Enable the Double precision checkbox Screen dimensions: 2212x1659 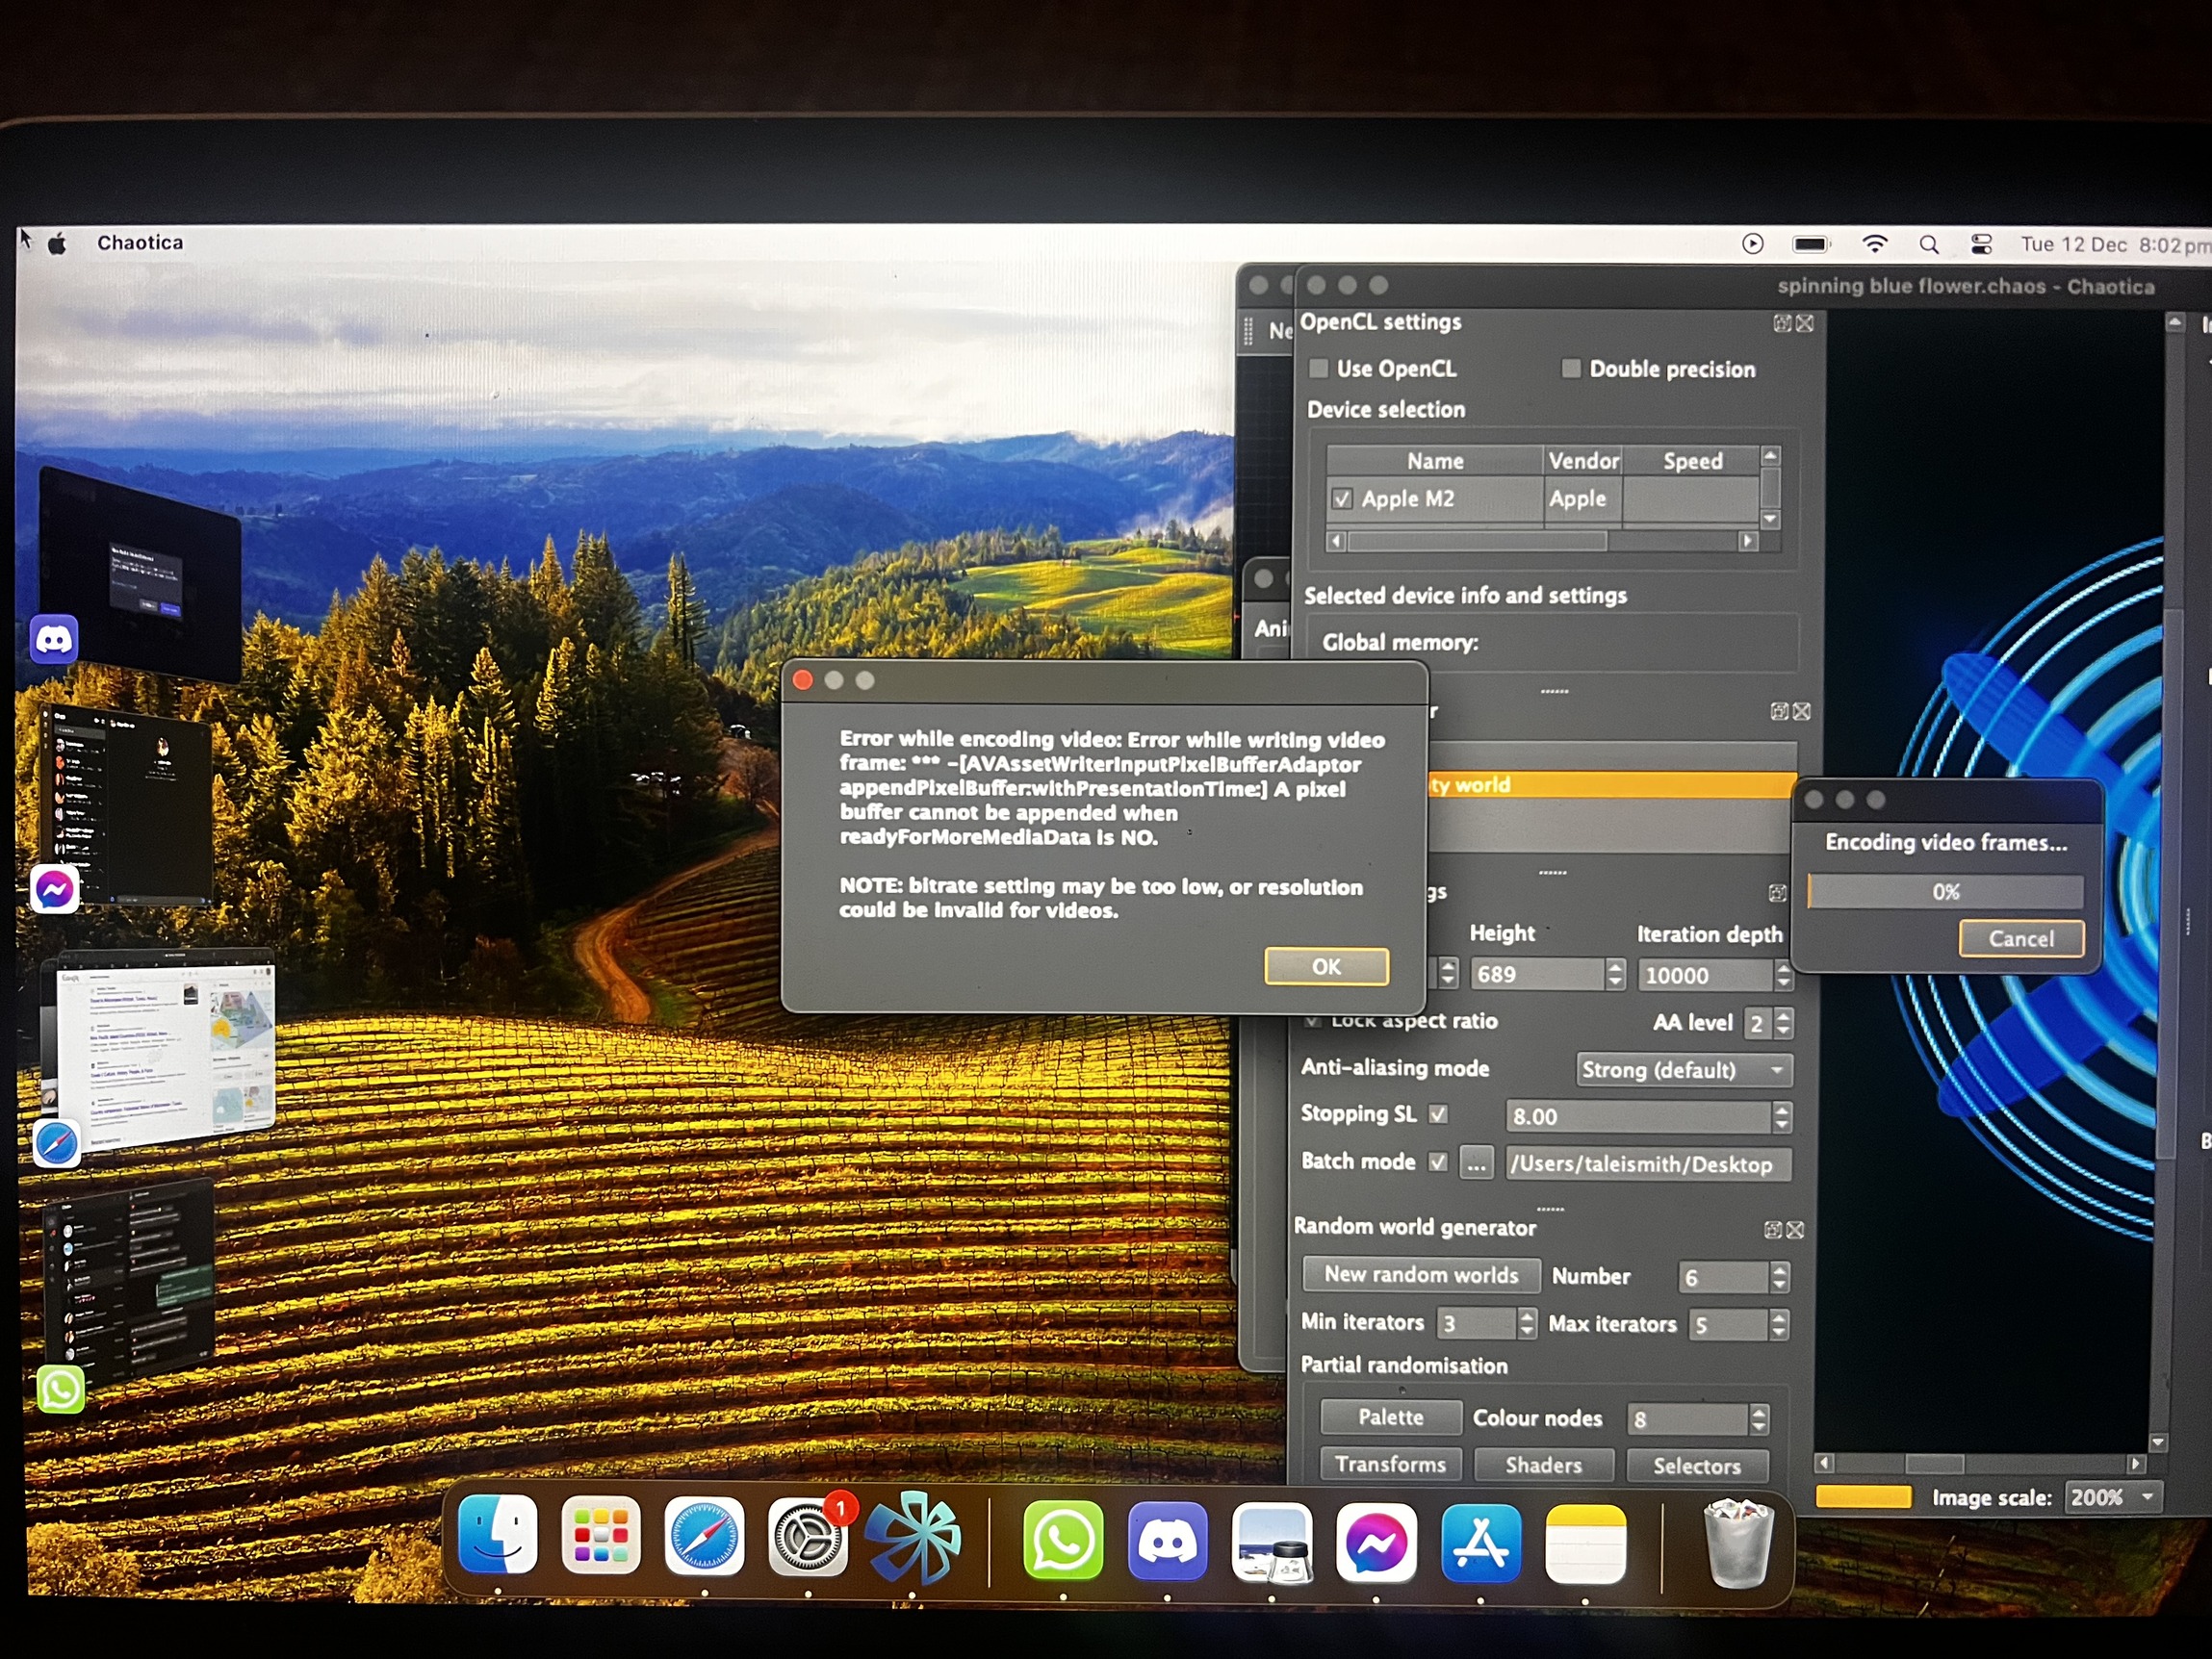tap(1571, 369)
